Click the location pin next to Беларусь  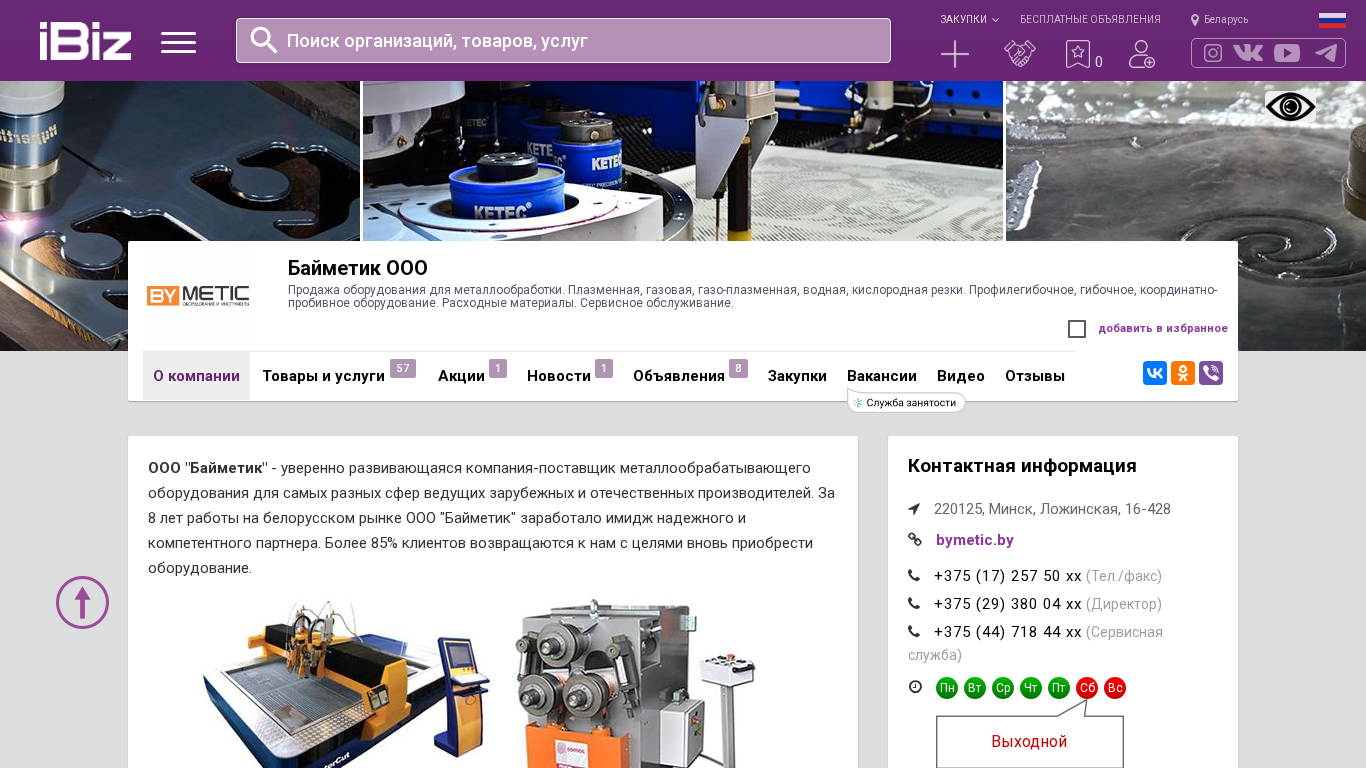point(1195,20)
